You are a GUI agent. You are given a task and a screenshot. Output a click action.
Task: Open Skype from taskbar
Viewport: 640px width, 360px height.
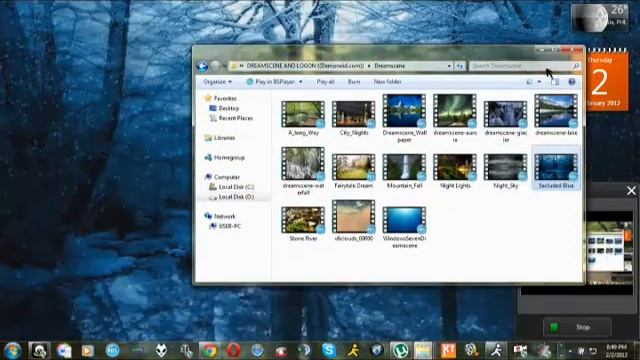pyautogui.click(x=329, y=351)
